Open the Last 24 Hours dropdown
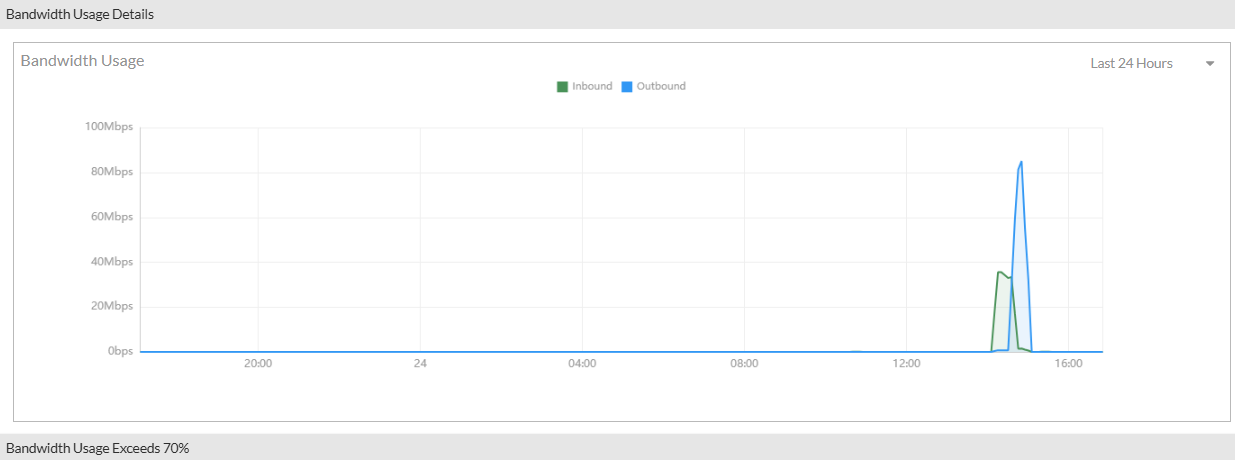Screen dimensions: 1235x460 click(1131, 63)
